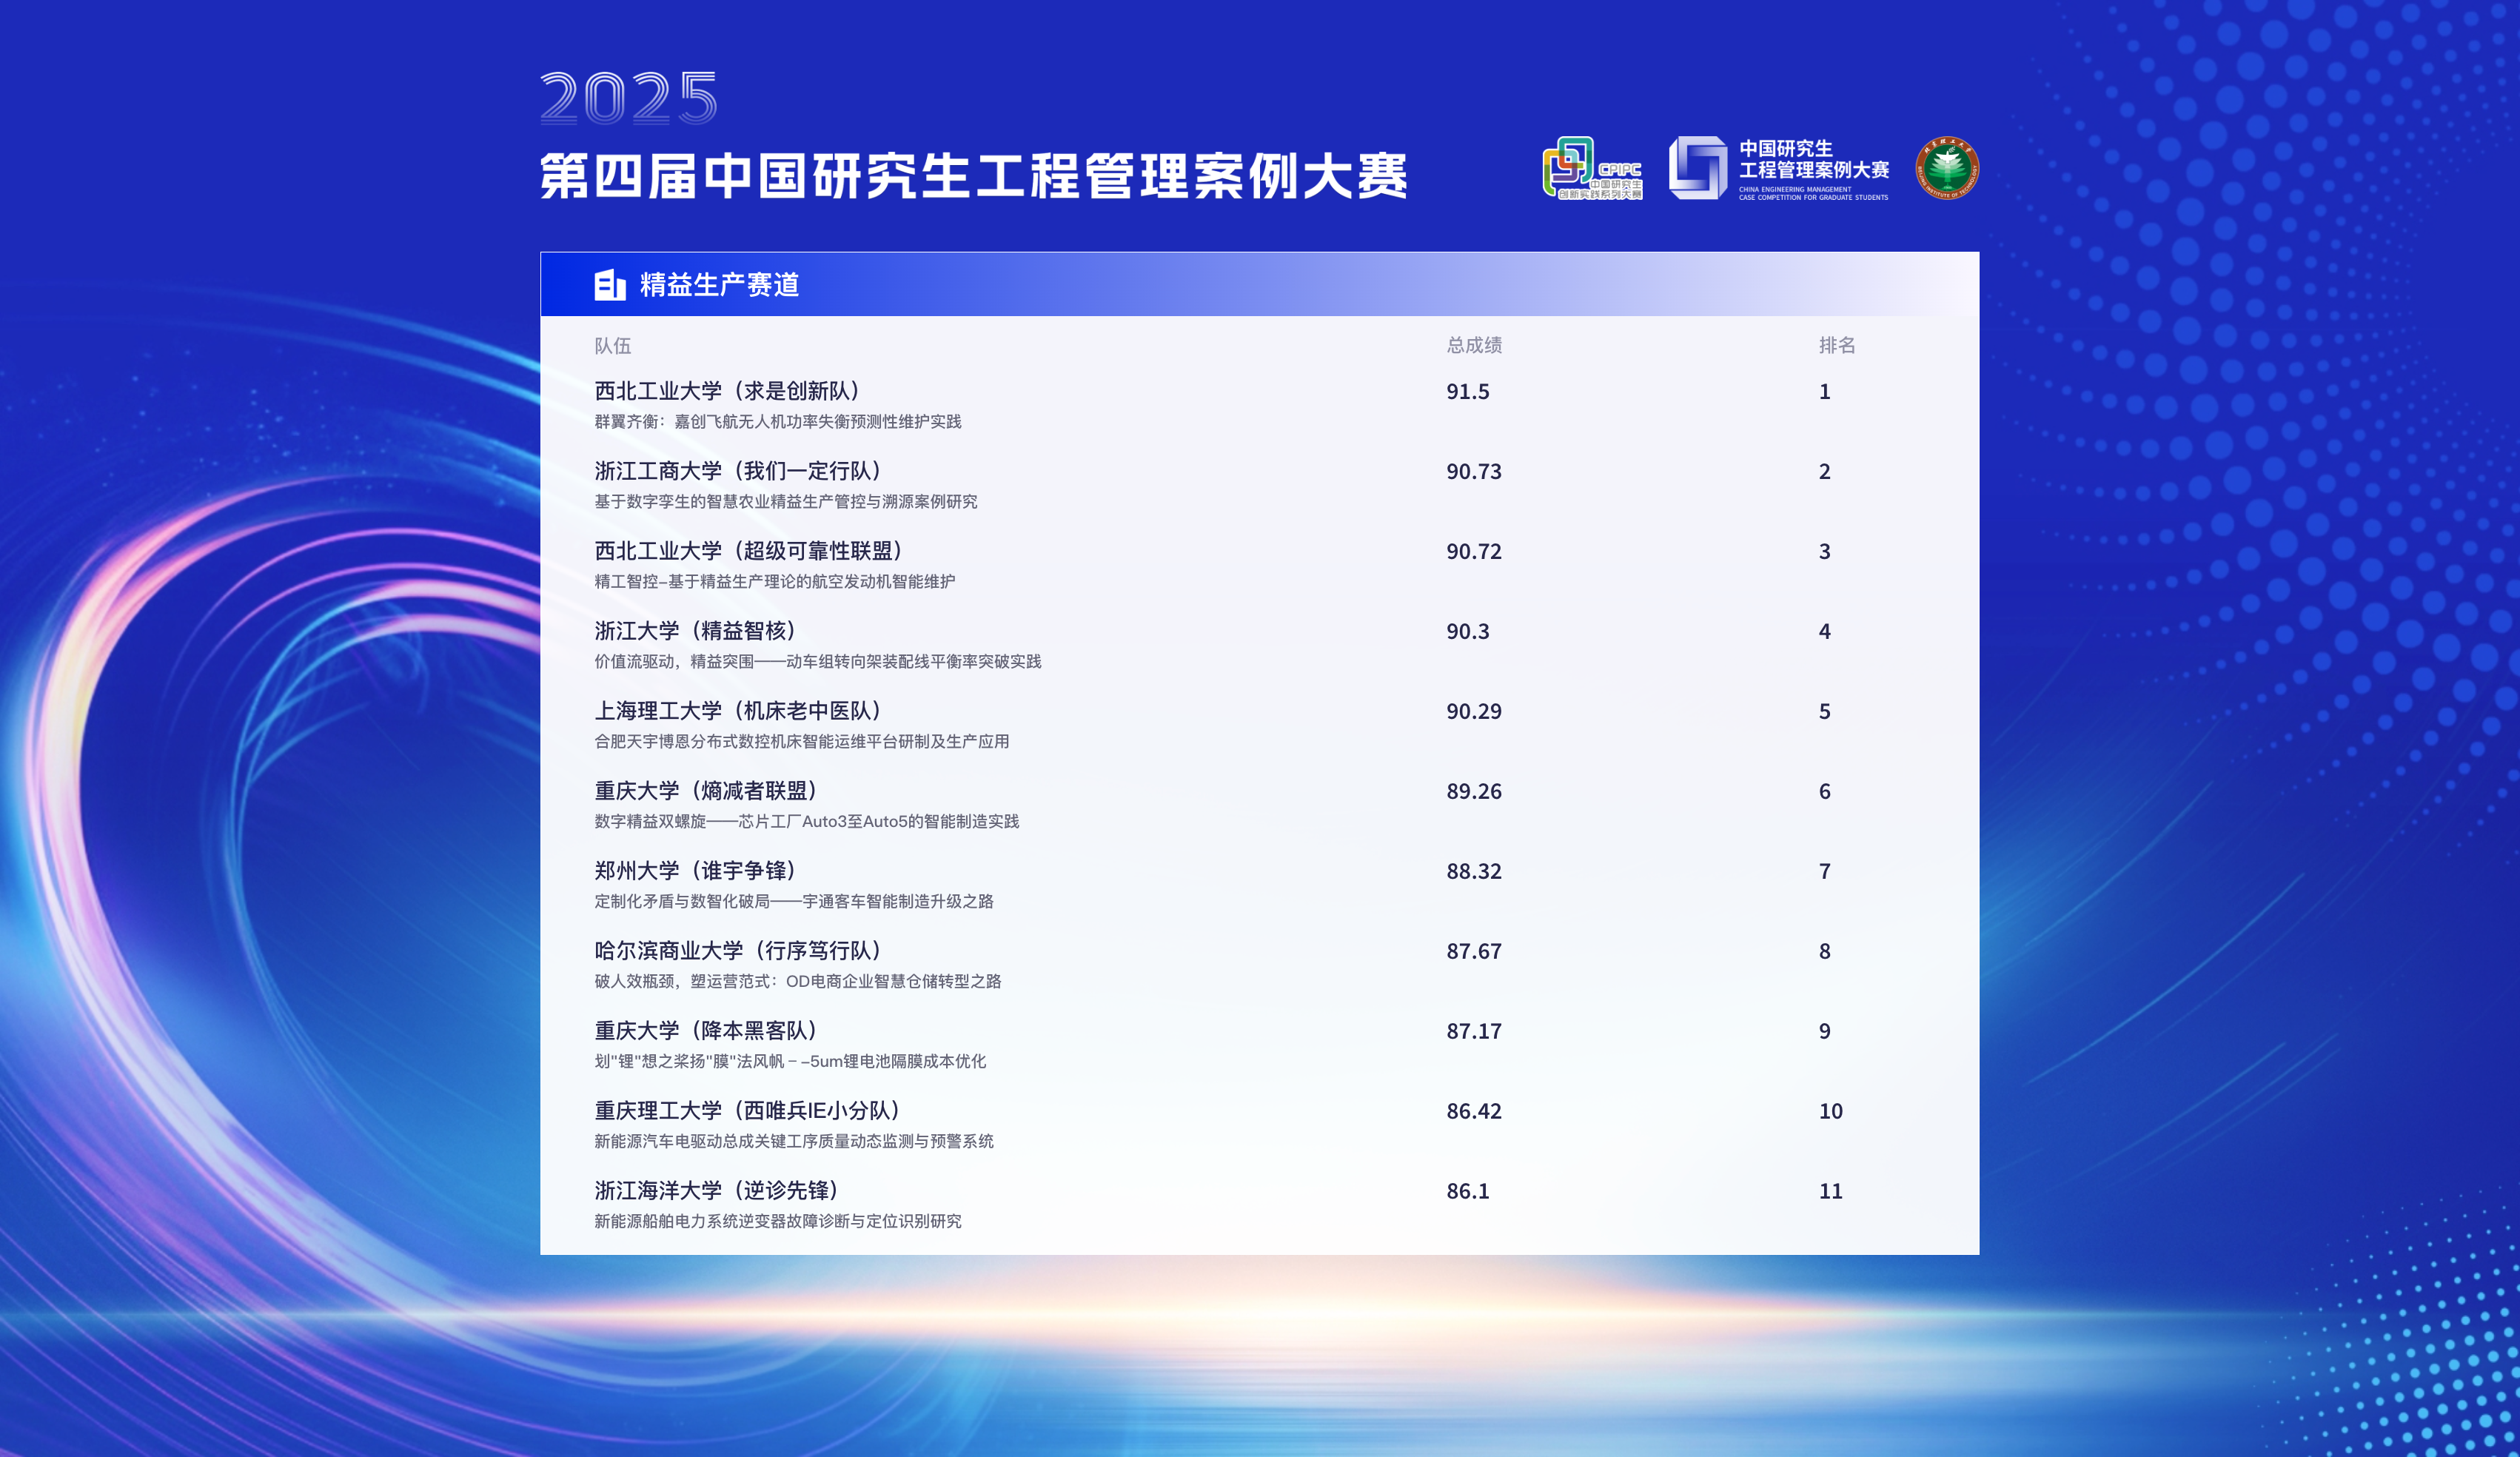Click the 第四届中国研究生工程管理案例大赛 title
The image size is (2520, 1457).
973,177
